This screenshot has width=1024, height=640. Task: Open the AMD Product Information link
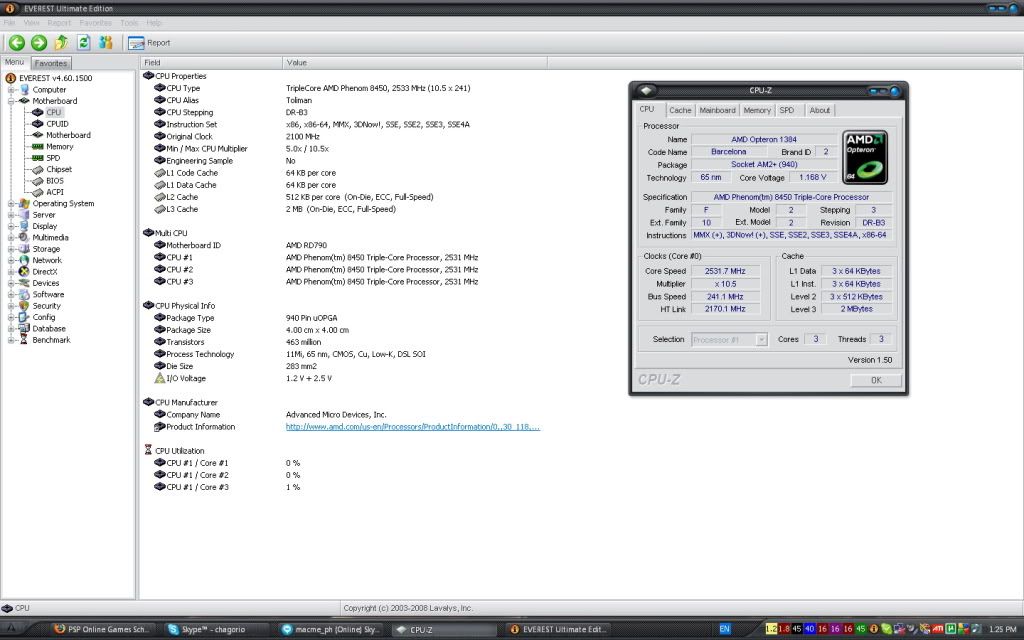pyautogui.click(x=413, y=427)
